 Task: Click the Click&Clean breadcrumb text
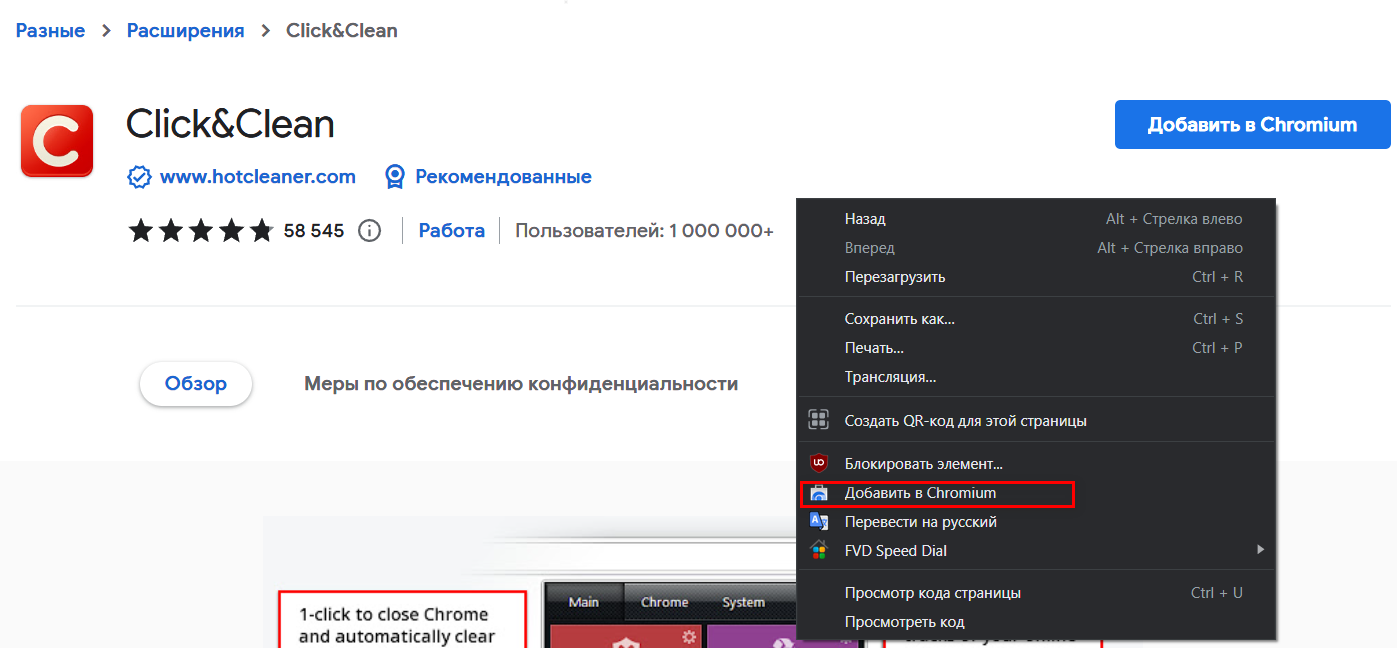[342, 31]
